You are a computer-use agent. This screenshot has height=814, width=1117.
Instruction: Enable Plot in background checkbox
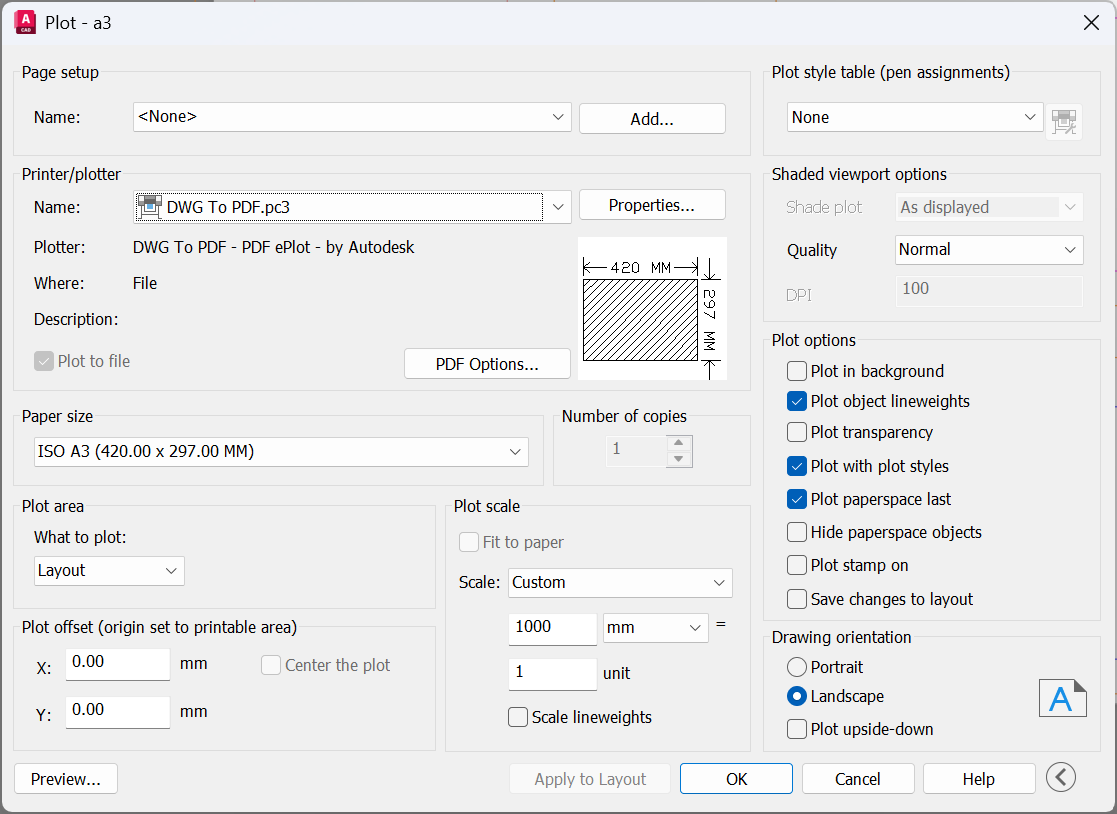(x=797, y=371)
